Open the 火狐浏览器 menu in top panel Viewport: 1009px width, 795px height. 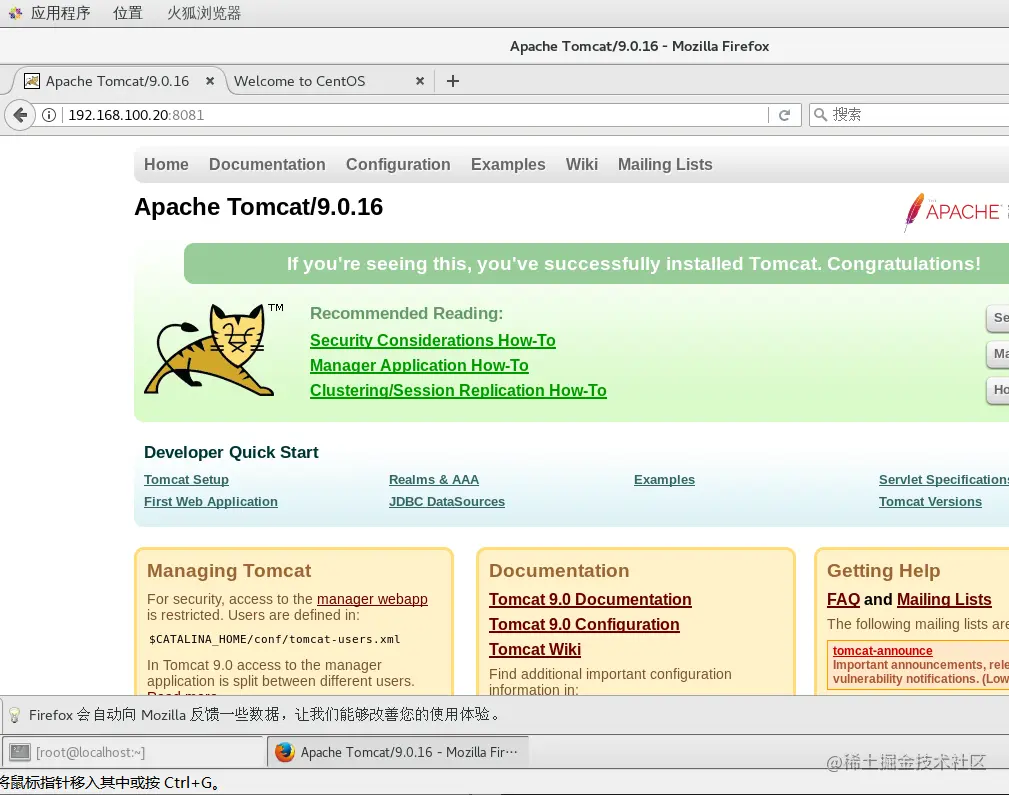pos(204,13)
